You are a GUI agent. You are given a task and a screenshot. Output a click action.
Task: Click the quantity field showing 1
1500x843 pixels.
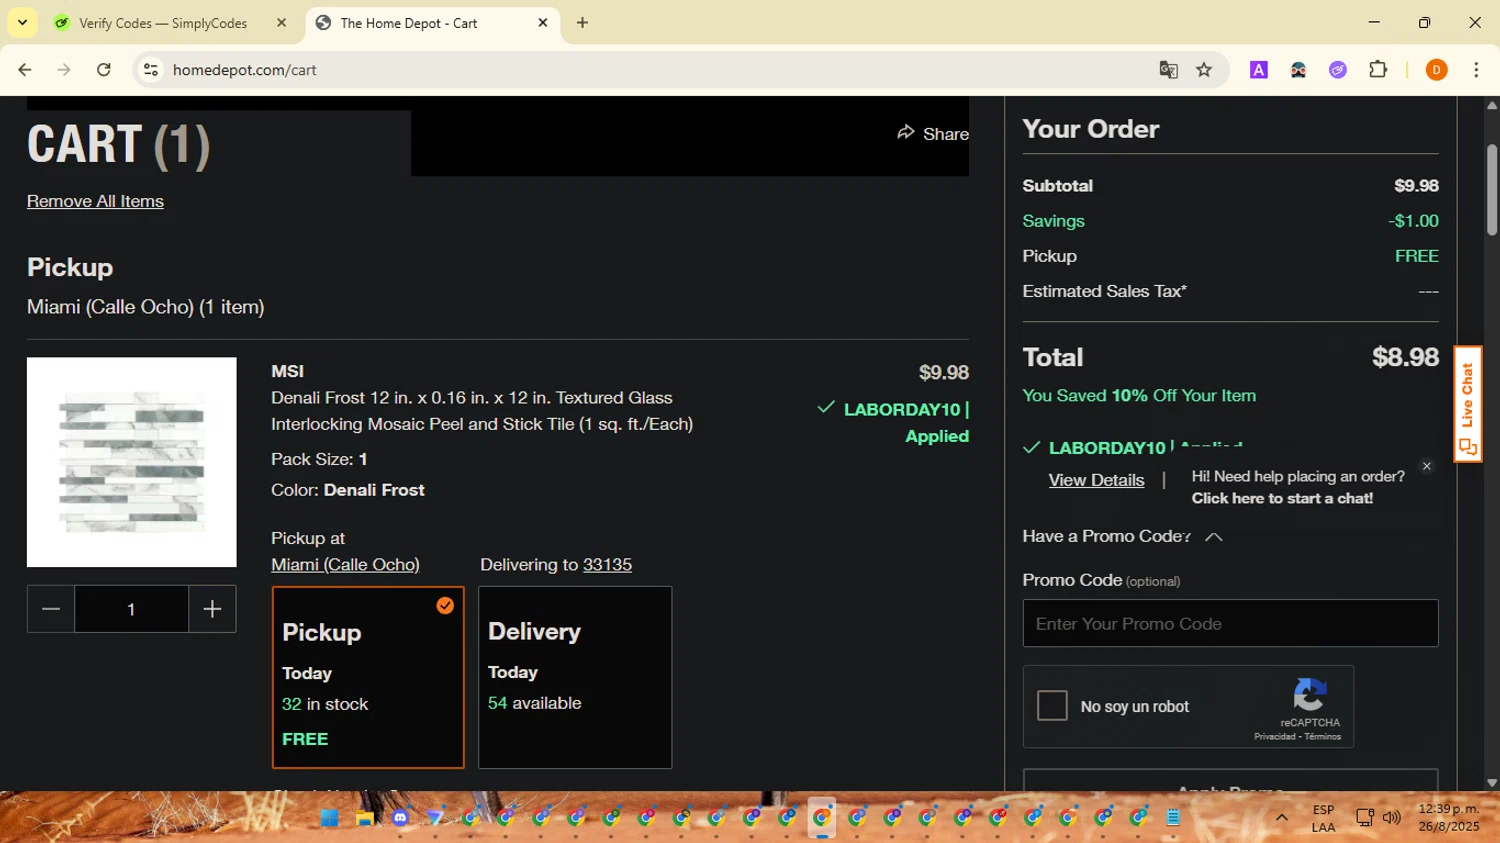[x=131, y=609]
